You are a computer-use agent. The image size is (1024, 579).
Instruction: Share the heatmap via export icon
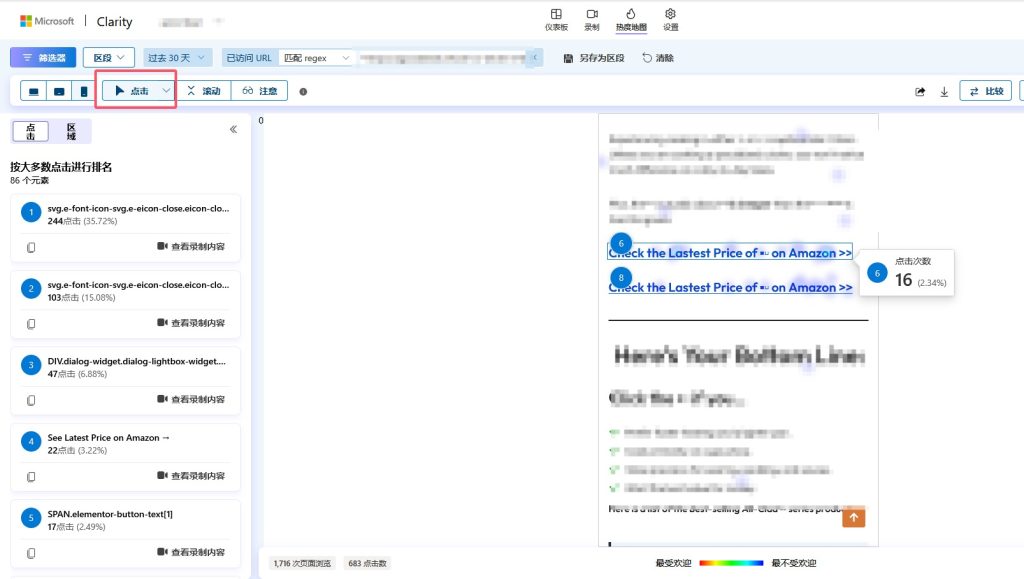[x=919, y=90]
